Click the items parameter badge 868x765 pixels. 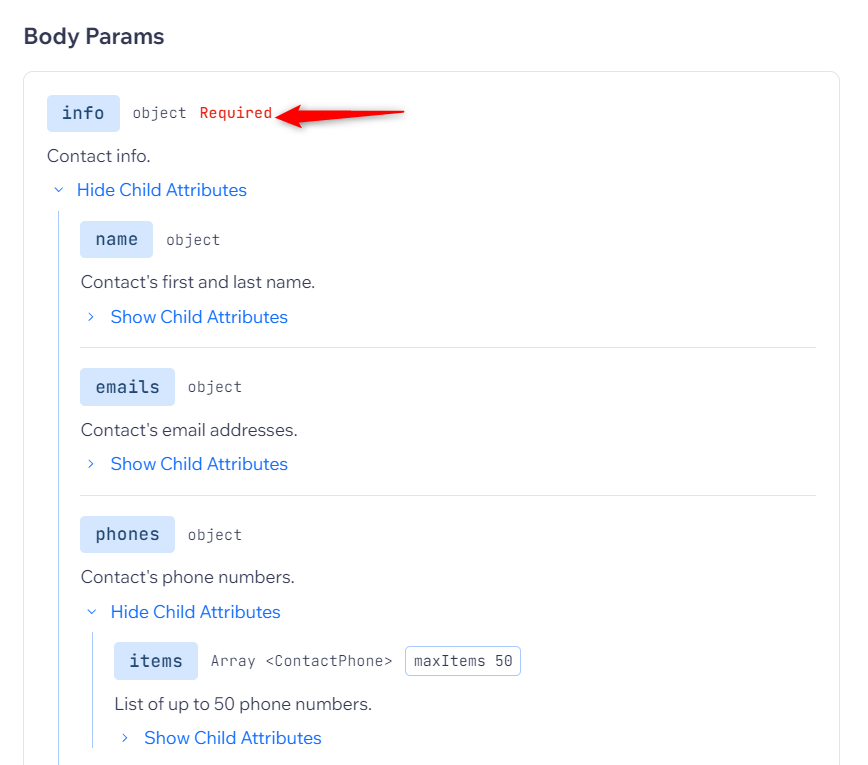click(156, 661)
